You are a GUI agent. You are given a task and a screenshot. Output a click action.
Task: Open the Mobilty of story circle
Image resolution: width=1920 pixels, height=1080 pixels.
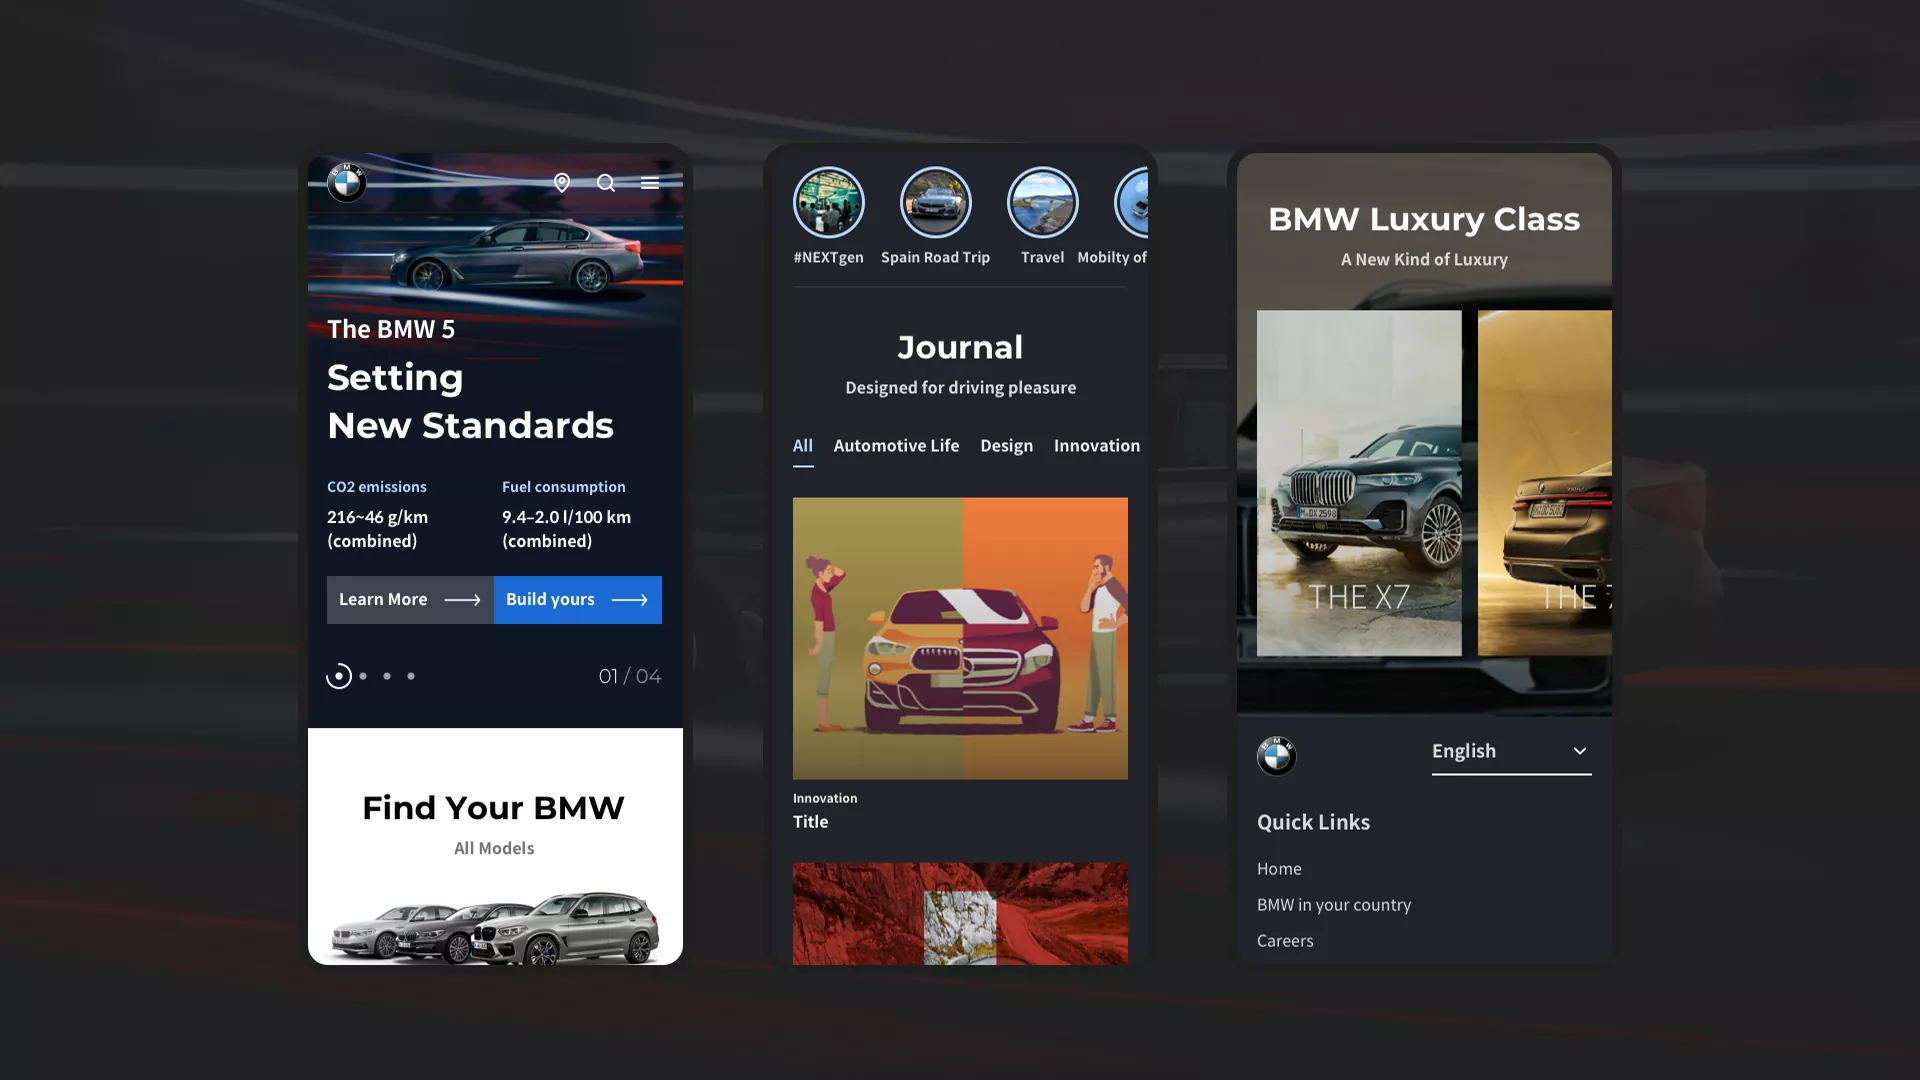1131,202
